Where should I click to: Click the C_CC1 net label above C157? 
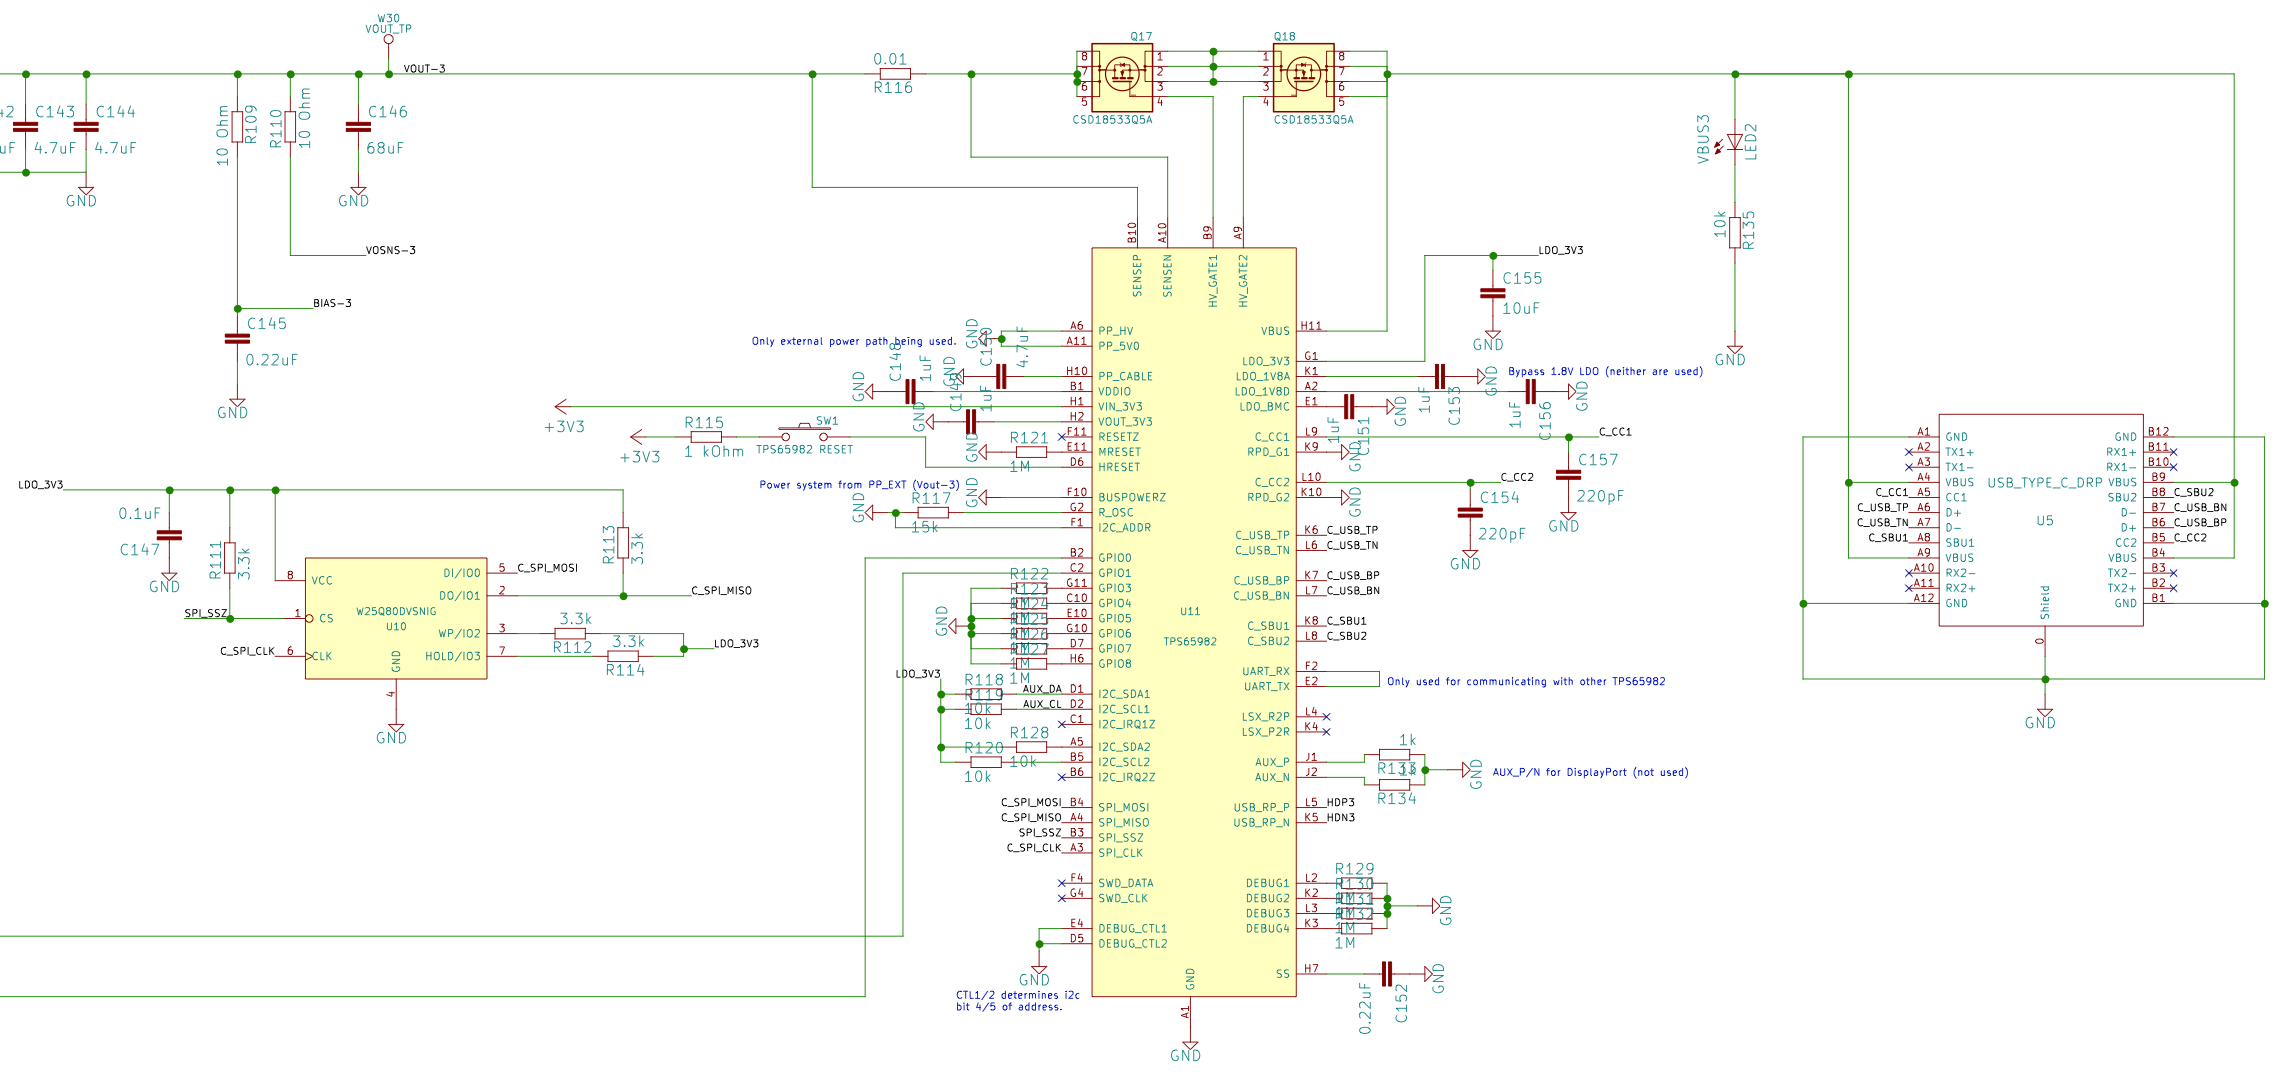coord(1615,432)
